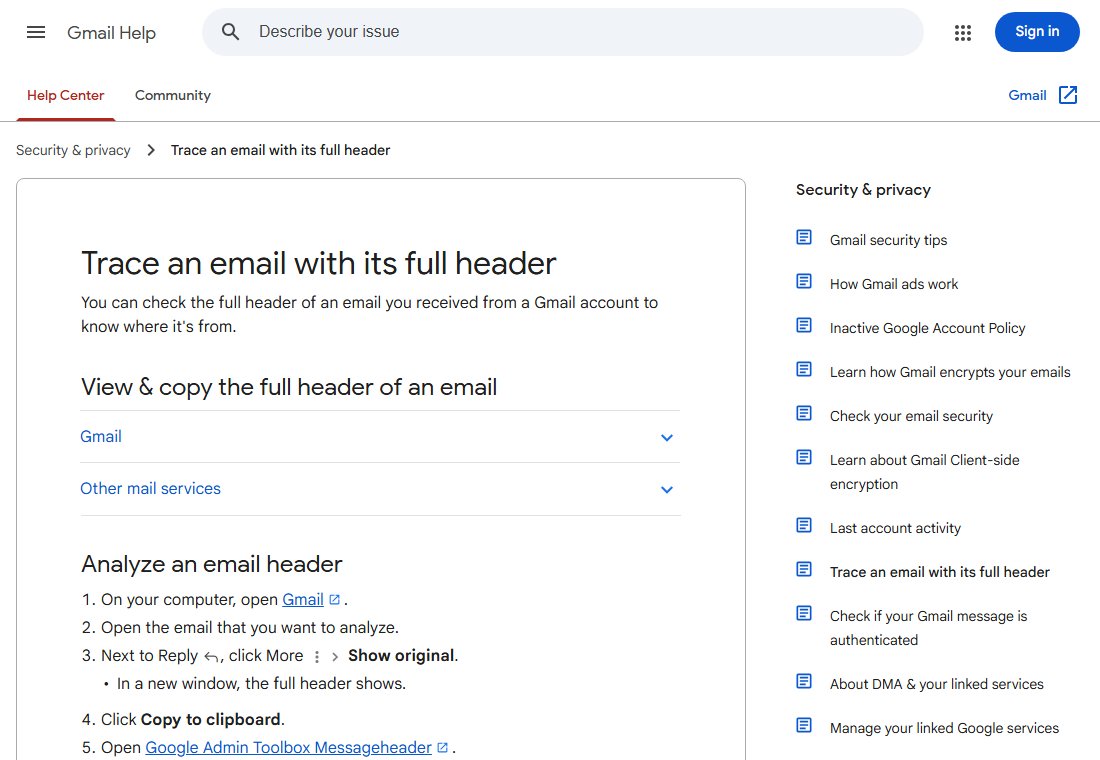The width and height of the screenshot is (1100, 760).
Task: Click the external-link icon after Messageheader link
Action: coord(442,748)
